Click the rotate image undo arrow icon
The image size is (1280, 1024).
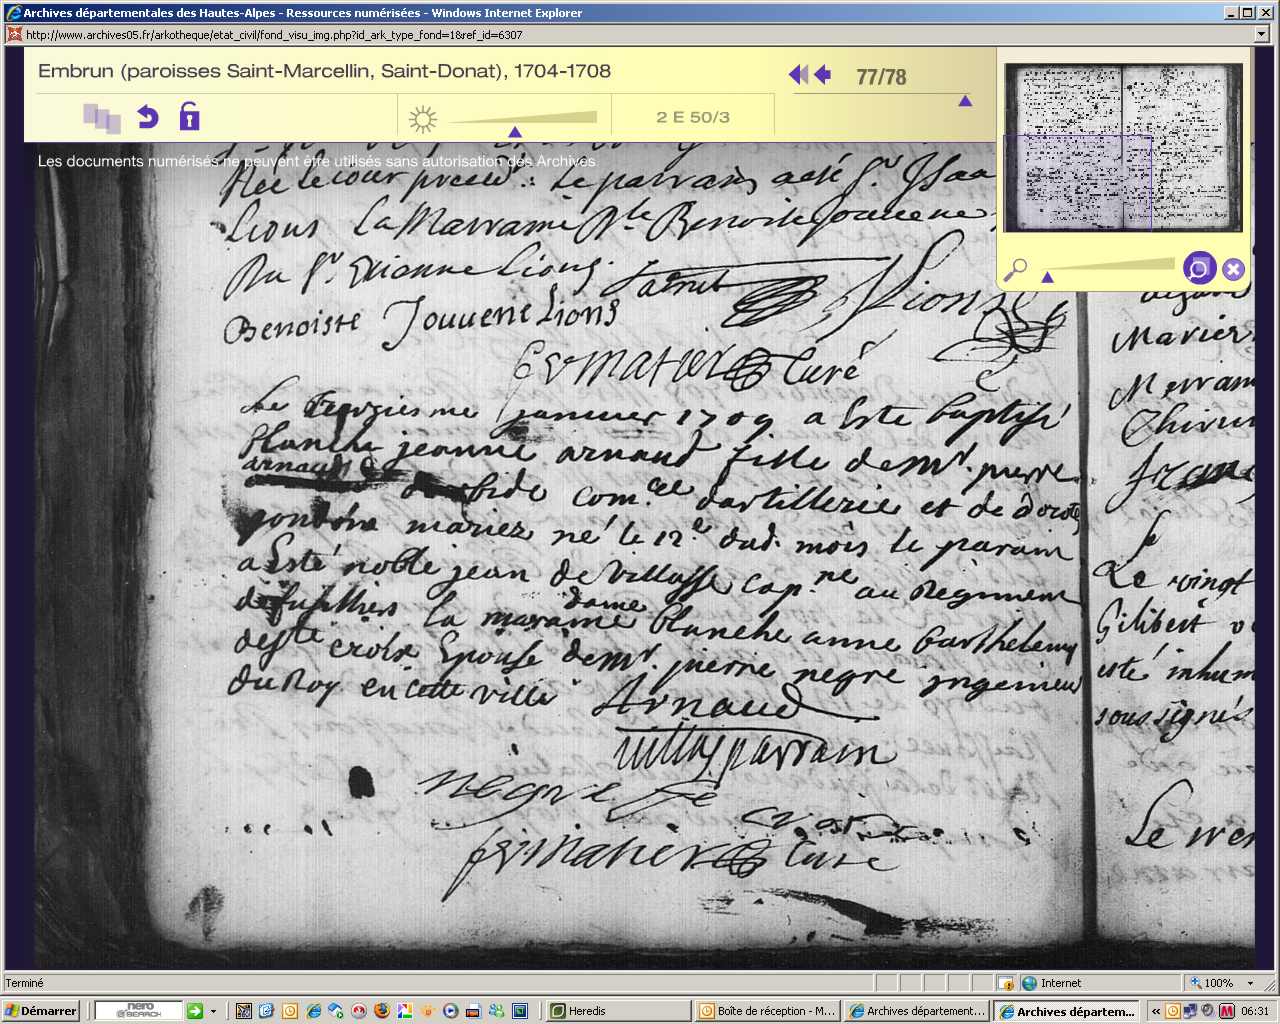[148, 117]
